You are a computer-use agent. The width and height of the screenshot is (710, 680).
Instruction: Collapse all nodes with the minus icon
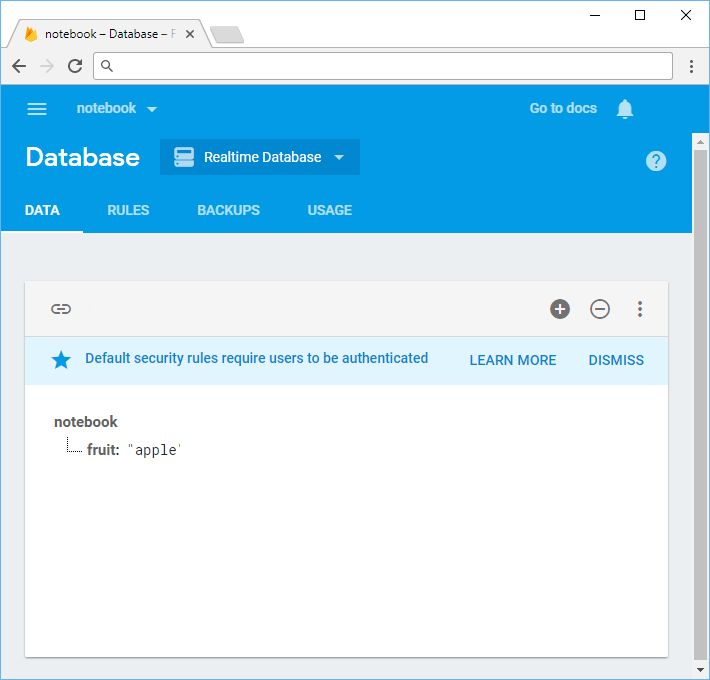coord(600,309)
